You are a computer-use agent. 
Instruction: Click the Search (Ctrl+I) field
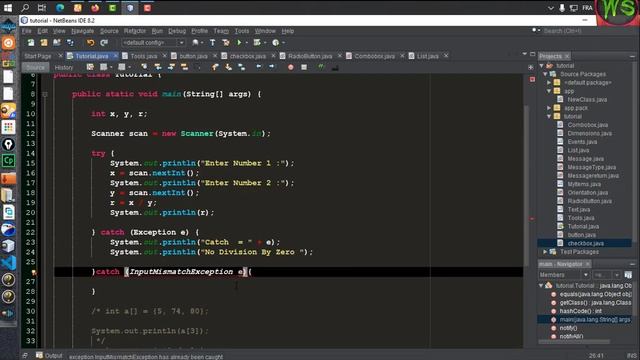[562, 31]
